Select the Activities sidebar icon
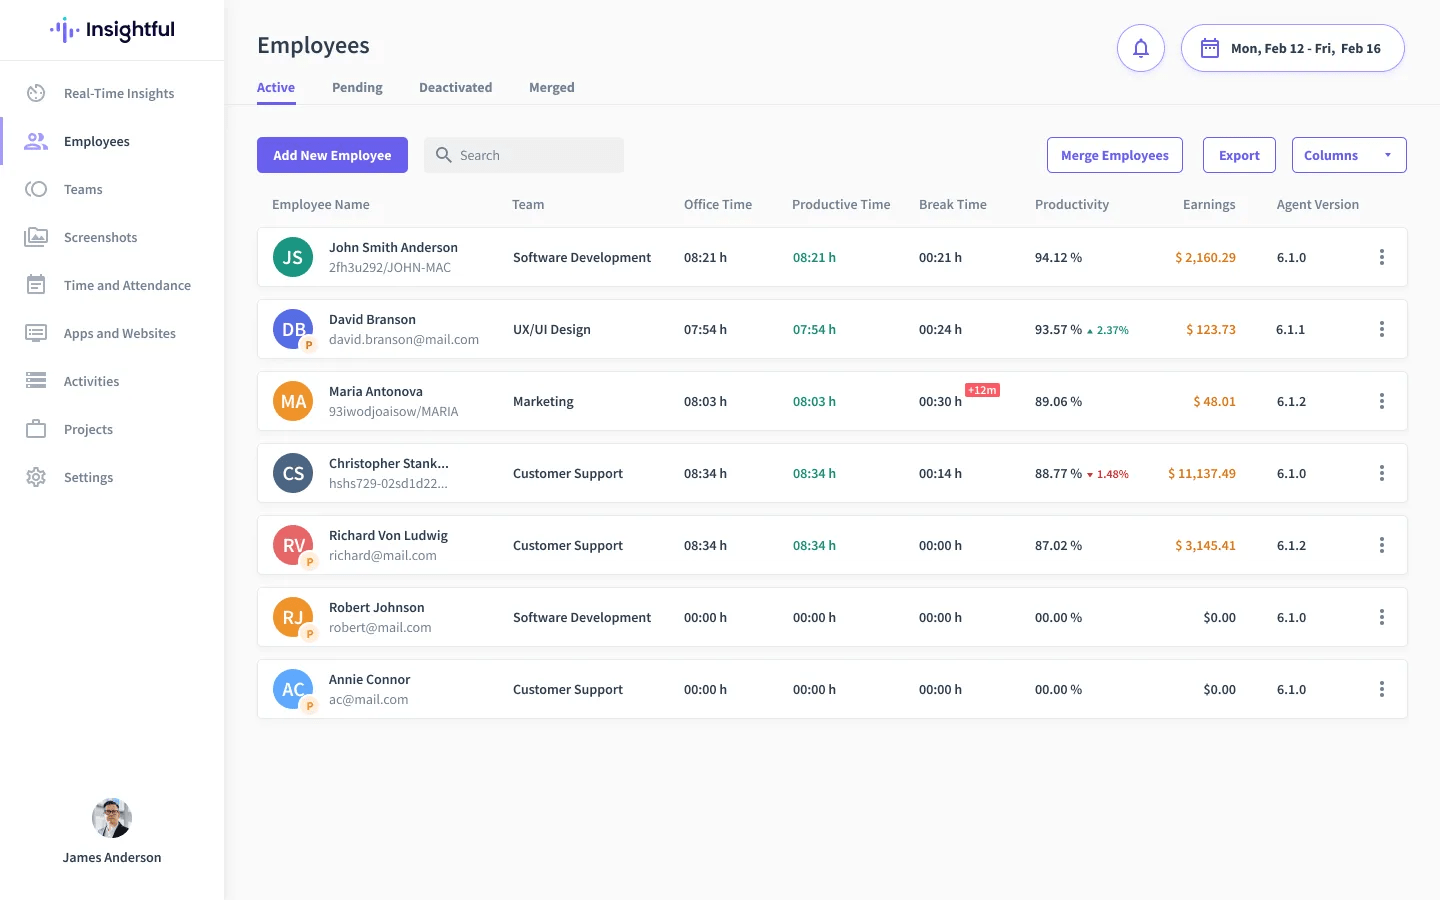The image size is (1440, 900). (x=36, y=381)
